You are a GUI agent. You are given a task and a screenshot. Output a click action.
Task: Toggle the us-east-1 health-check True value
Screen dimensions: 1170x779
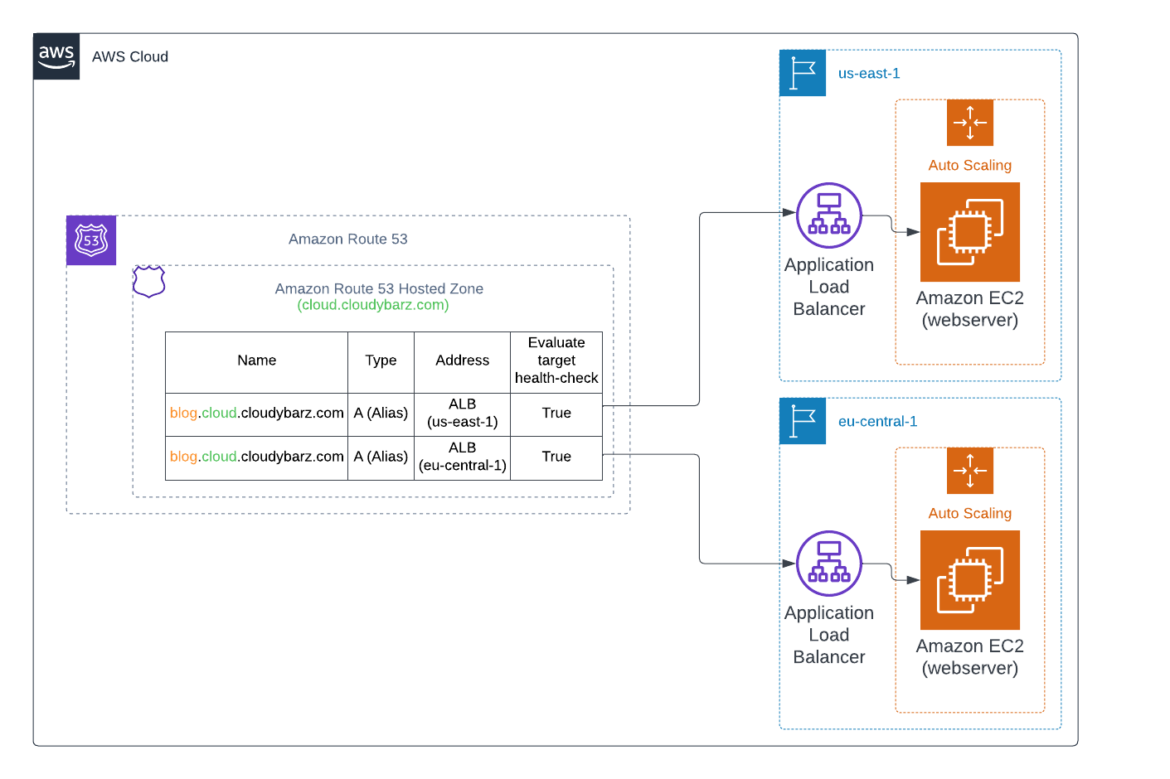click(x=556, y=412)
